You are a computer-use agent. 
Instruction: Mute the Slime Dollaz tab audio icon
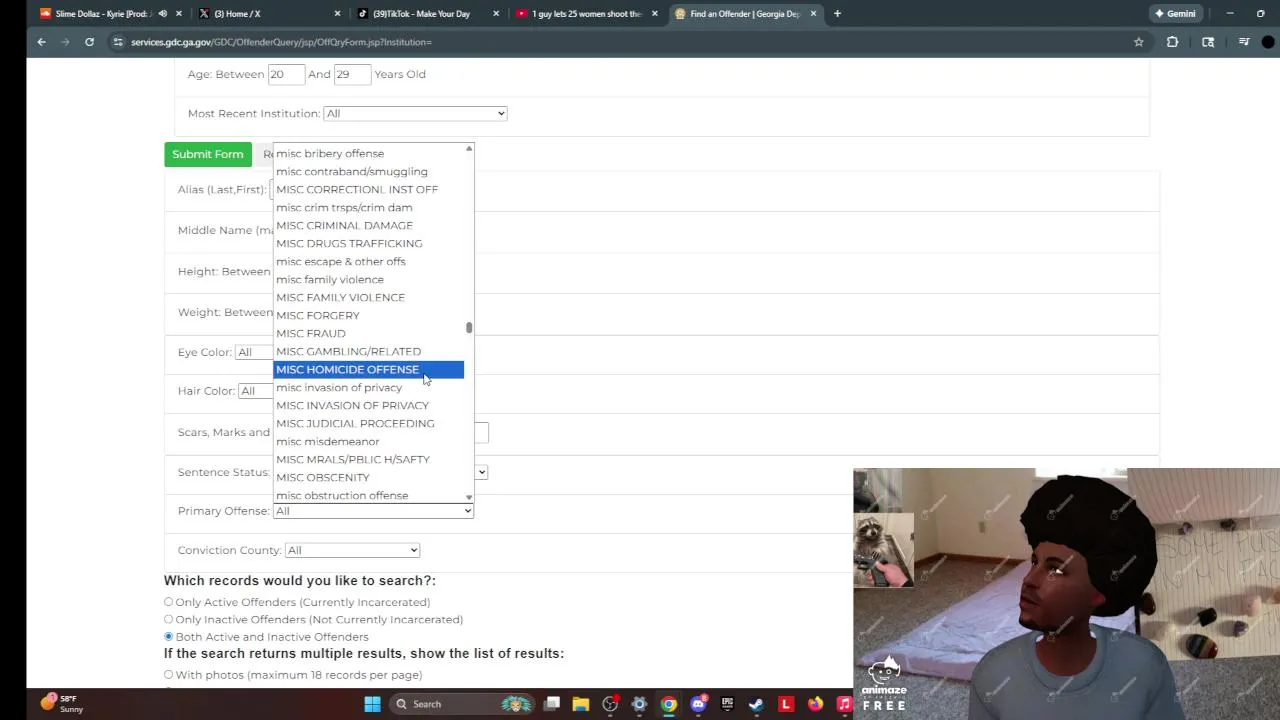pyautogui.click(x=162, y=14)
